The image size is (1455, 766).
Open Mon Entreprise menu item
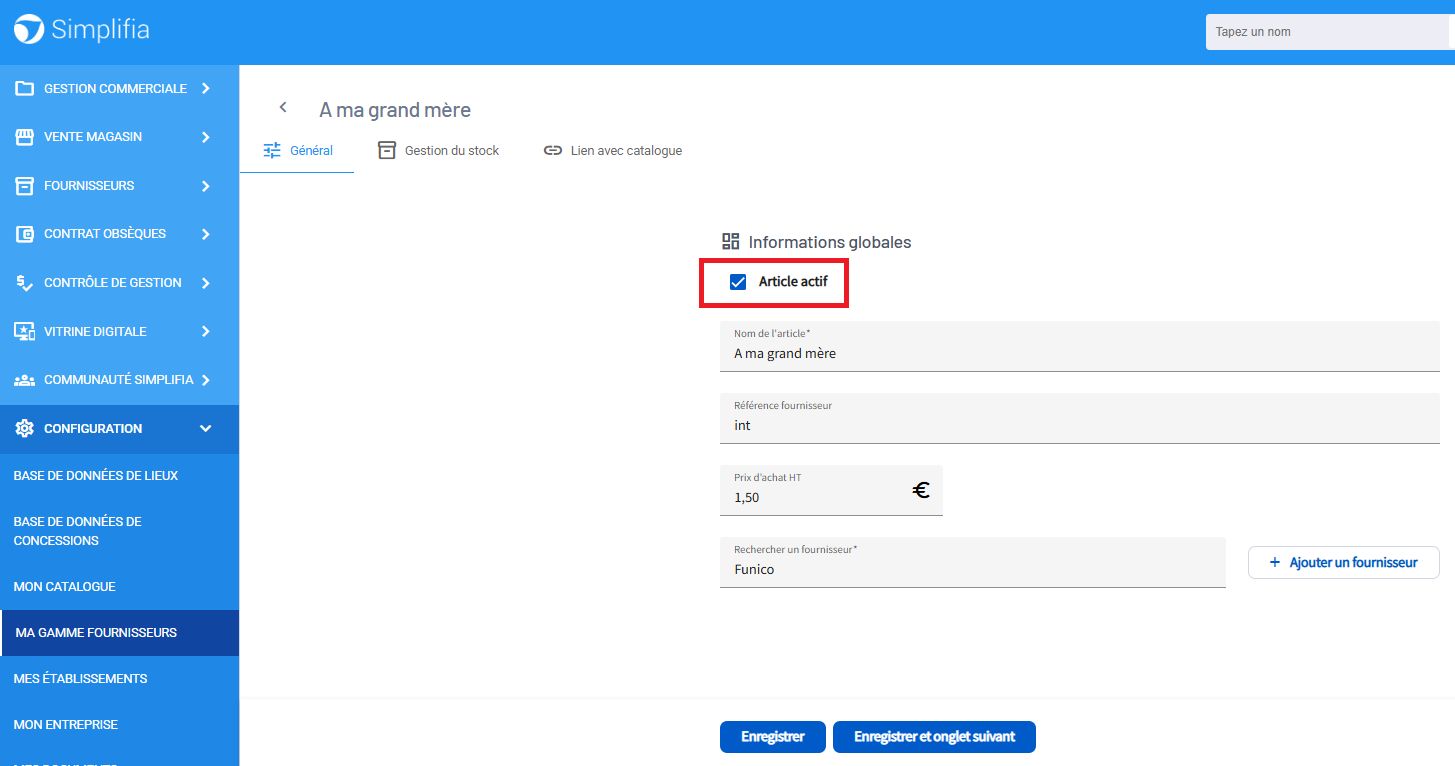click(x=119, y=724)
